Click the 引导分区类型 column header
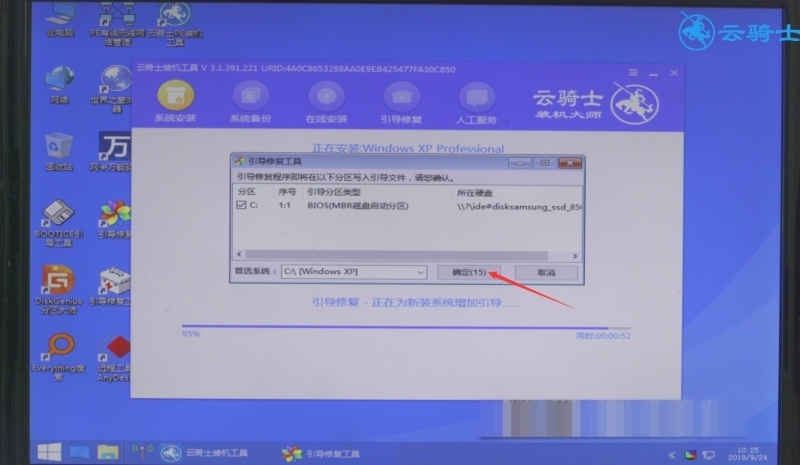 tap(334, 192)
